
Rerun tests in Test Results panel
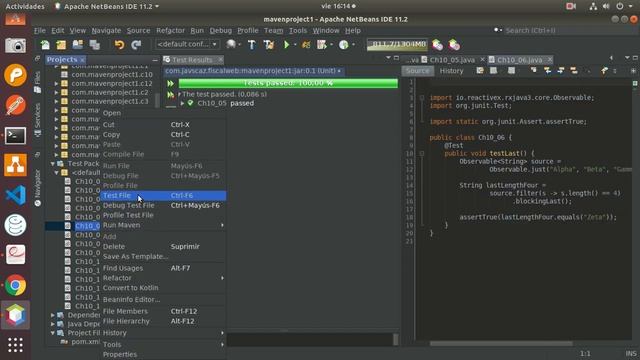[170, 83]
